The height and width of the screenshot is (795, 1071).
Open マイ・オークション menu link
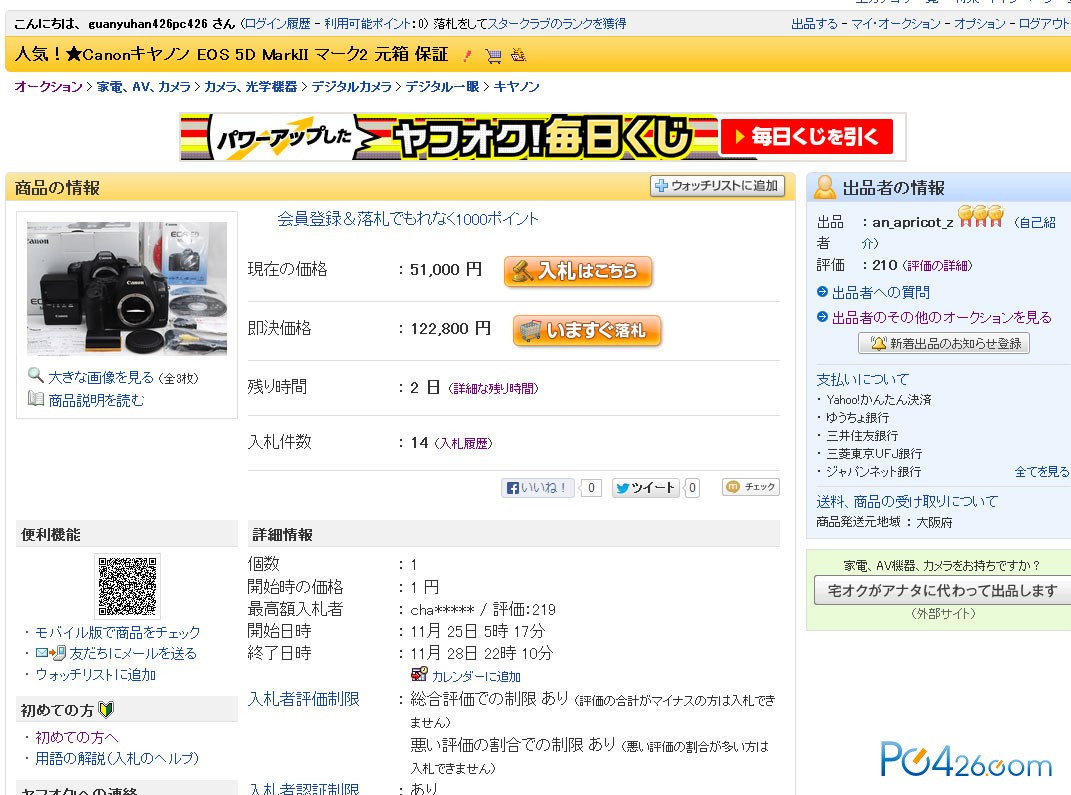[x=895, y=24]
